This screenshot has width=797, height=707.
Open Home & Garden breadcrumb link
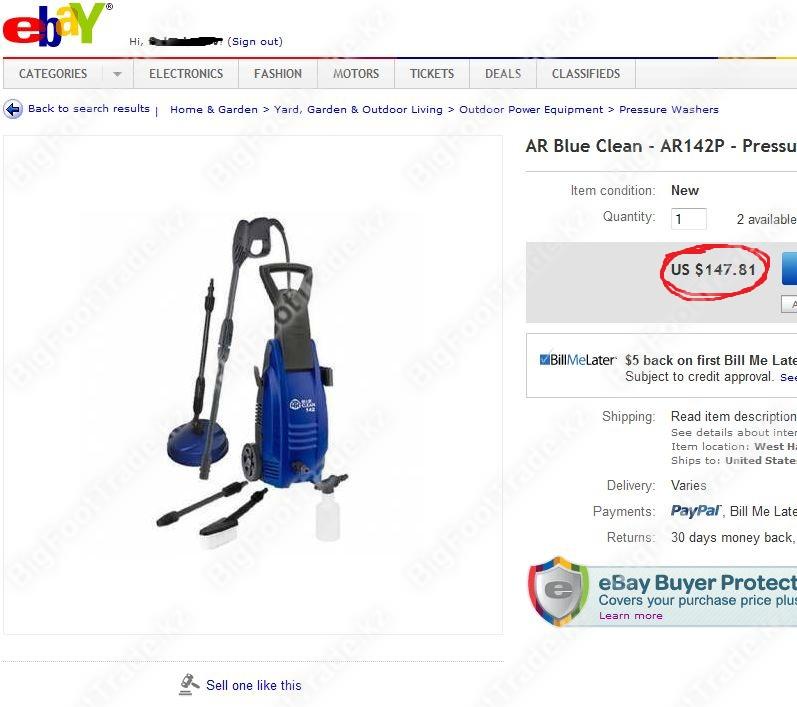[x=214, y=110]
